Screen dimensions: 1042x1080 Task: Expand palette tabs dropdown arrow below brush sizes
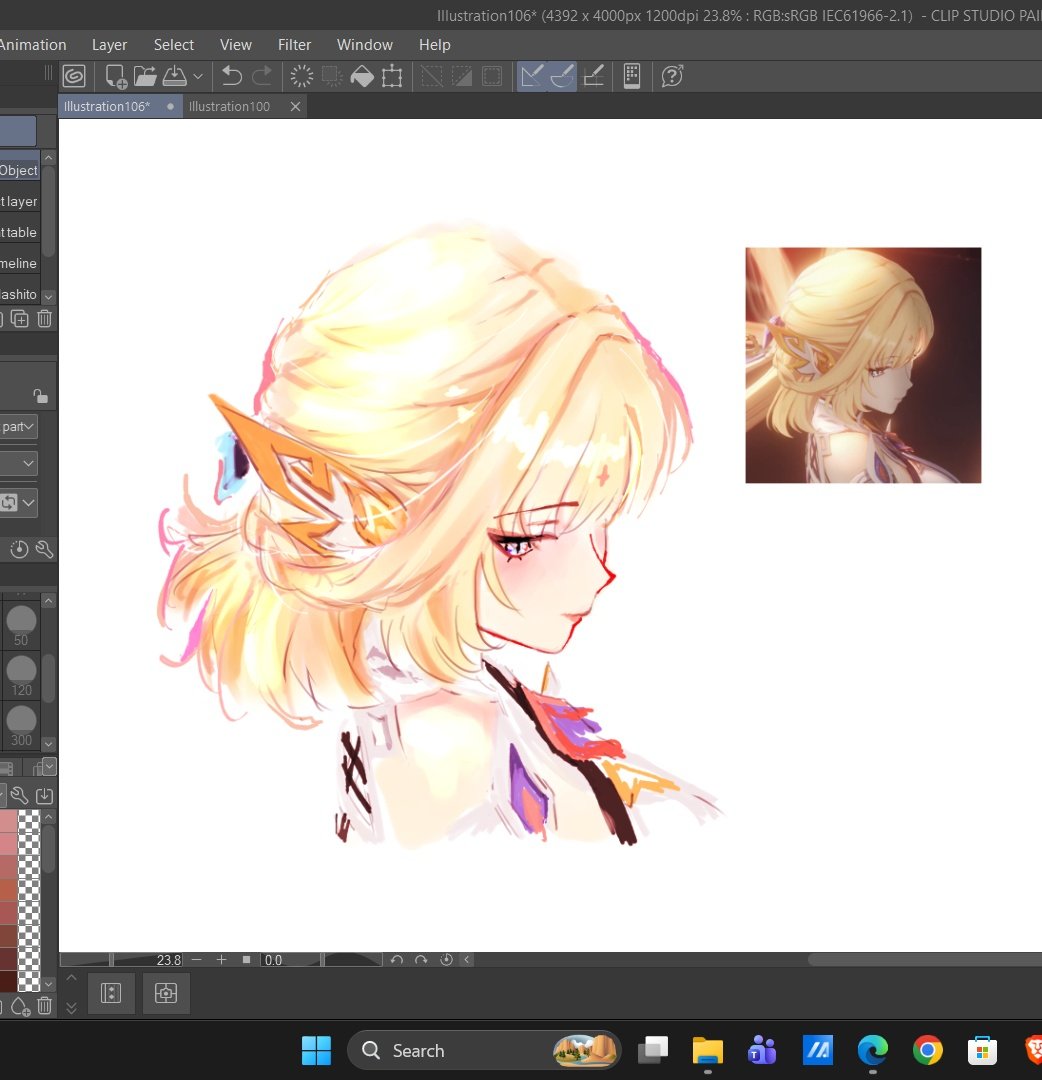coord(49,766)
